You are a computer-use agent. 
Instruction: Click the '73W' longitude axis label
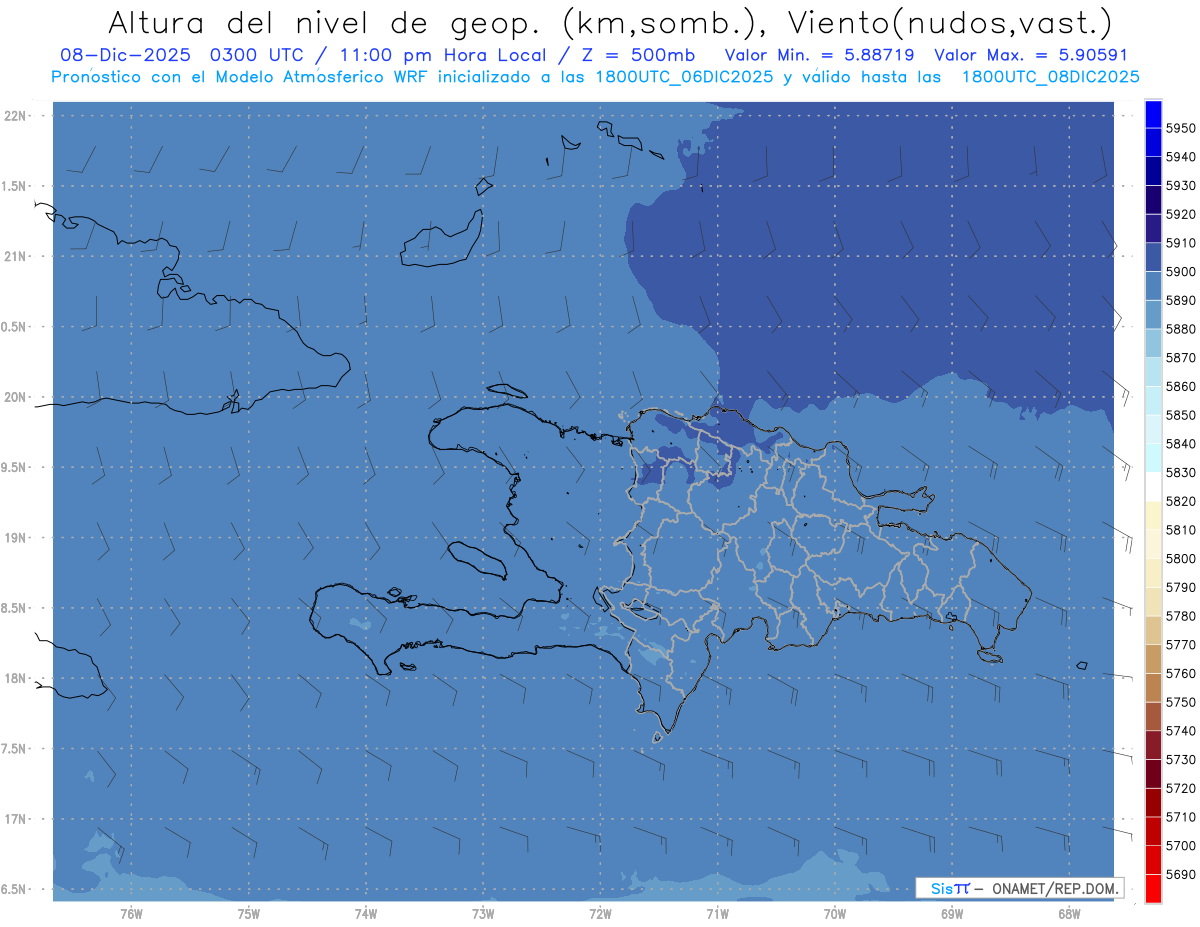(x=483, y=914)
